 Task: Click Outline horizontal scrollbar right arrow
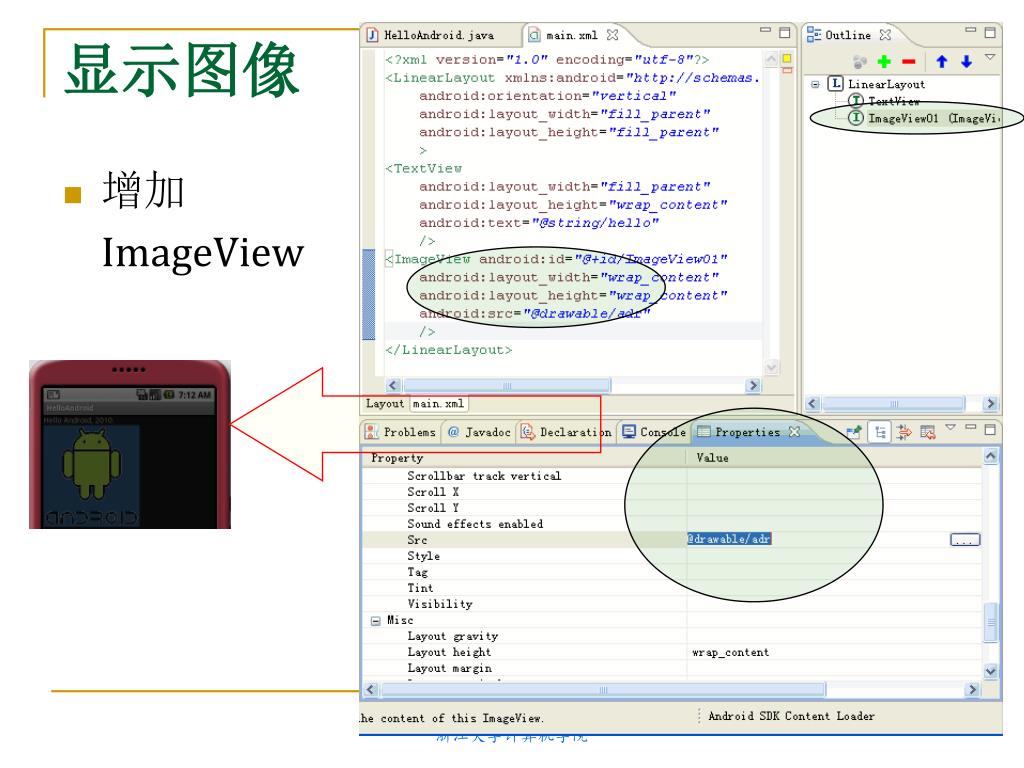[x=991, y=404]
